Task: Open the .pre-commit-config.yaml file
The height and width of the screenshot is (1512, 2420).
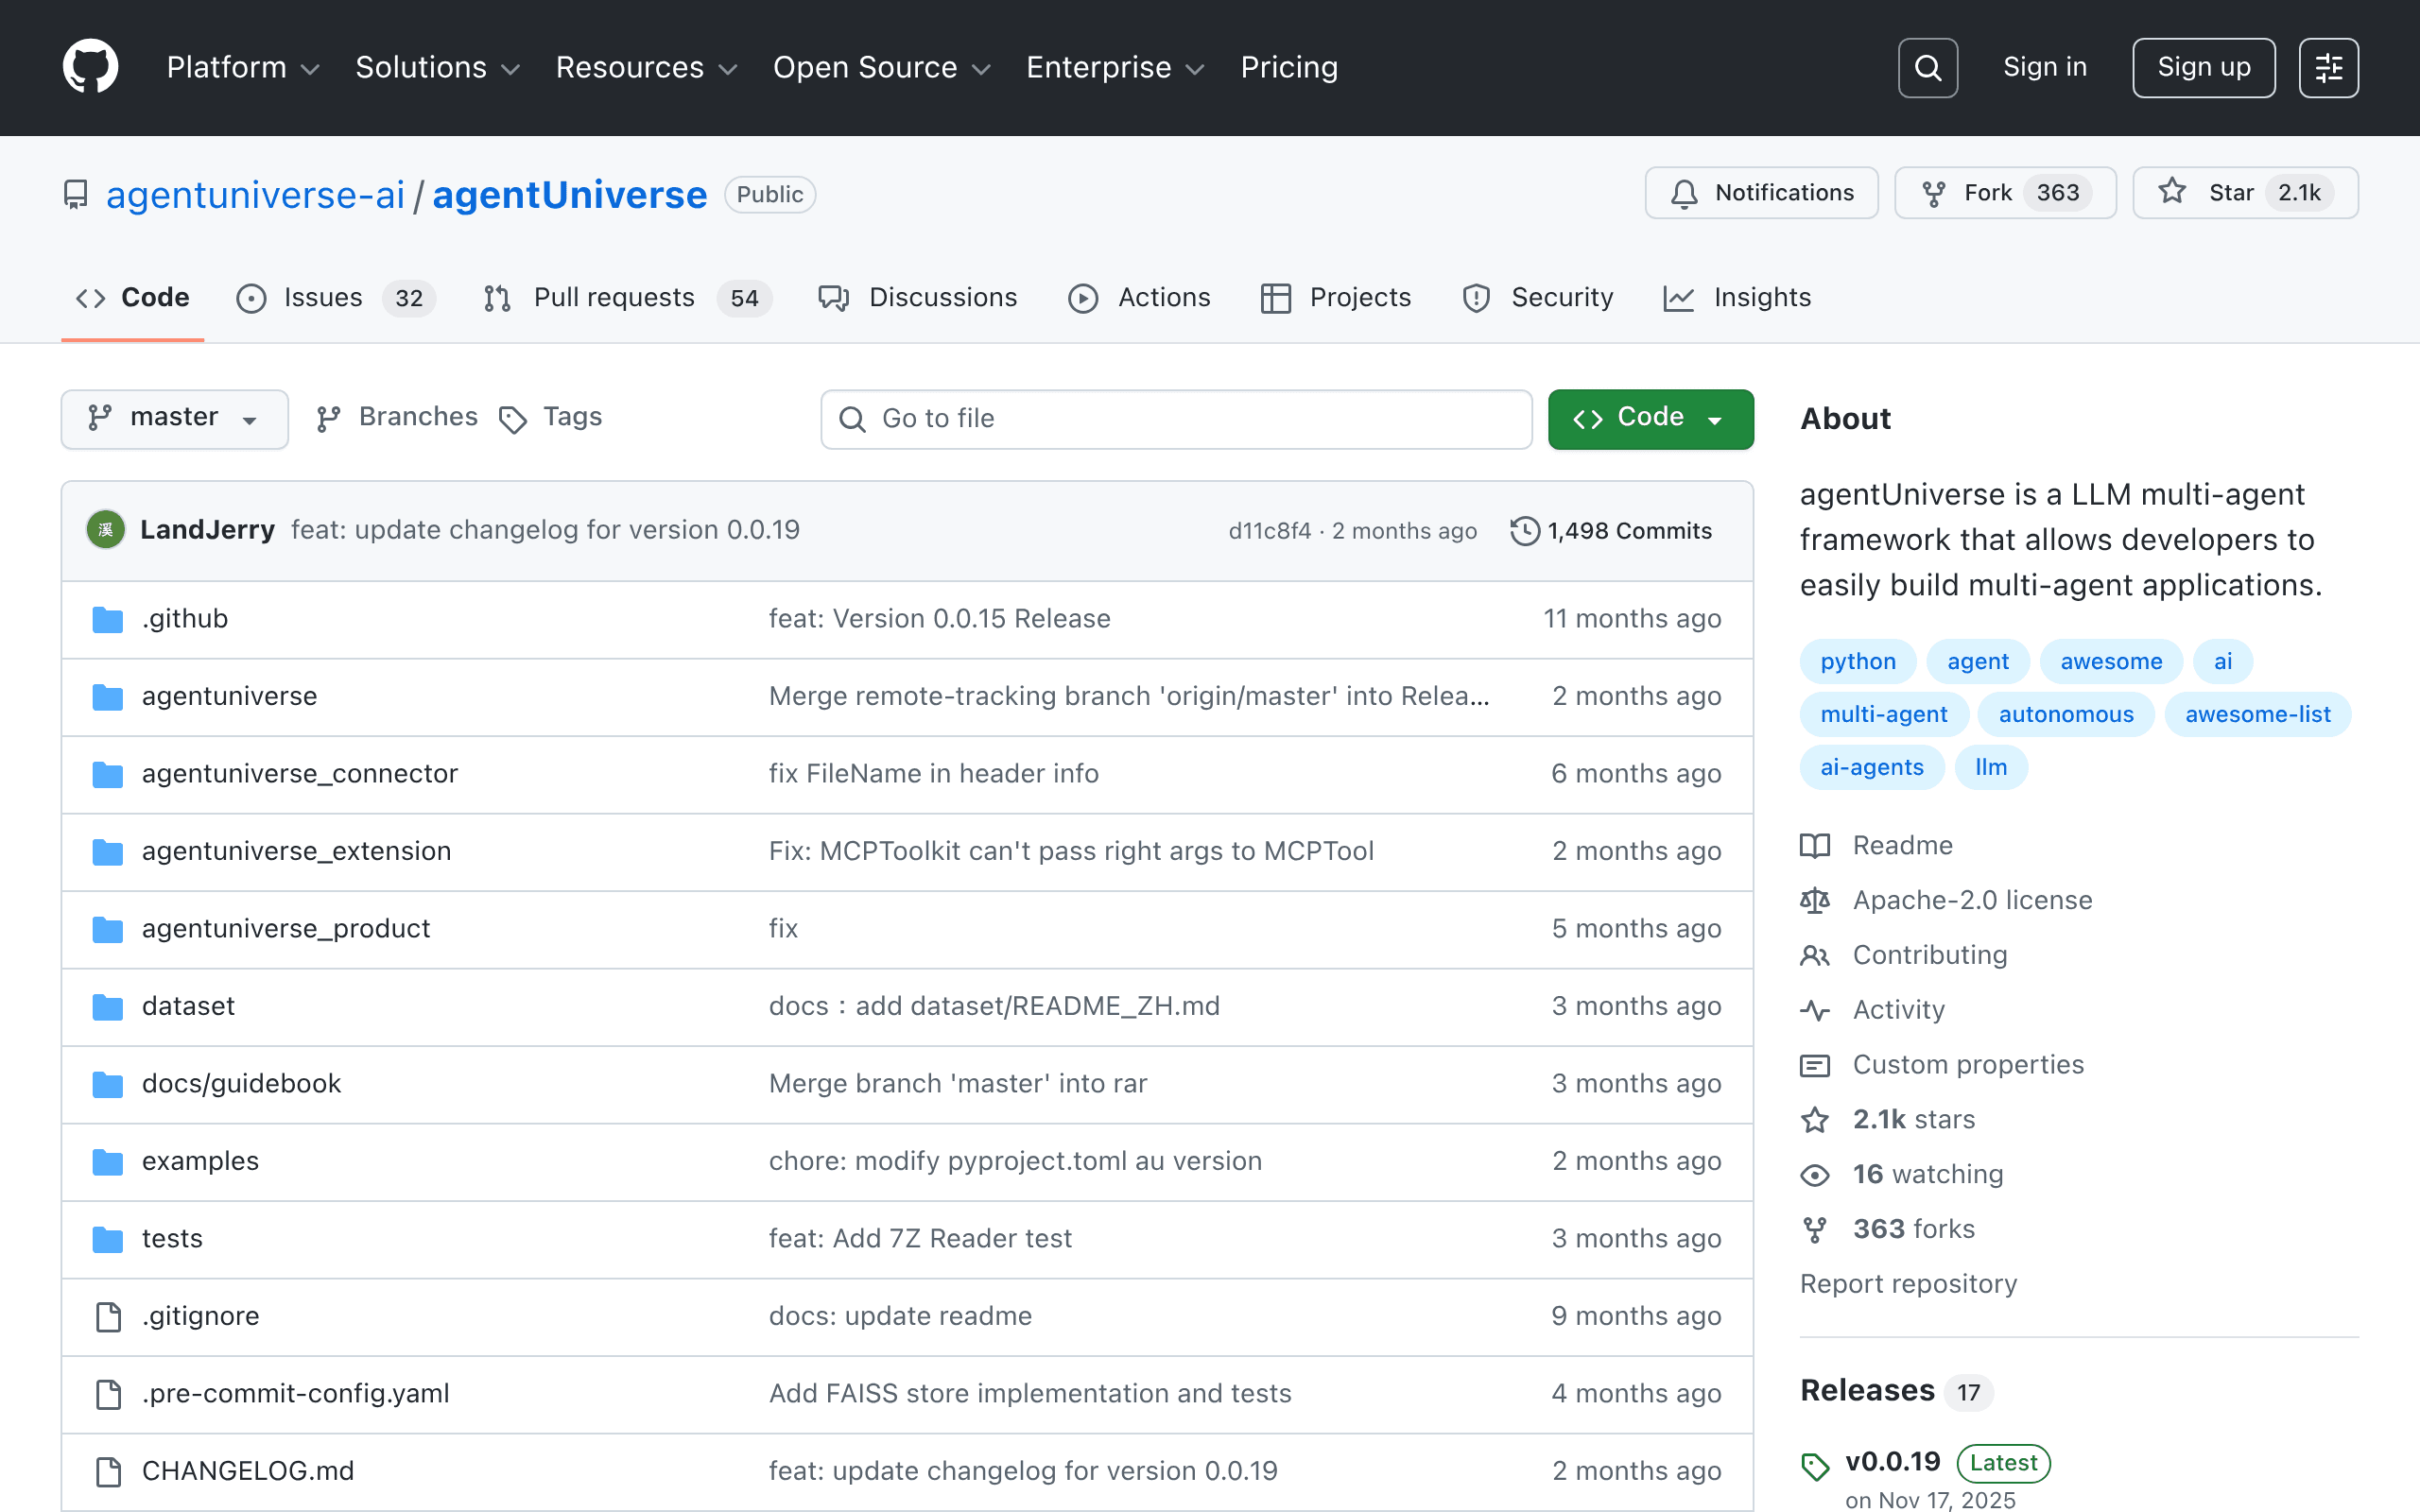Action: coord(295,1394)
